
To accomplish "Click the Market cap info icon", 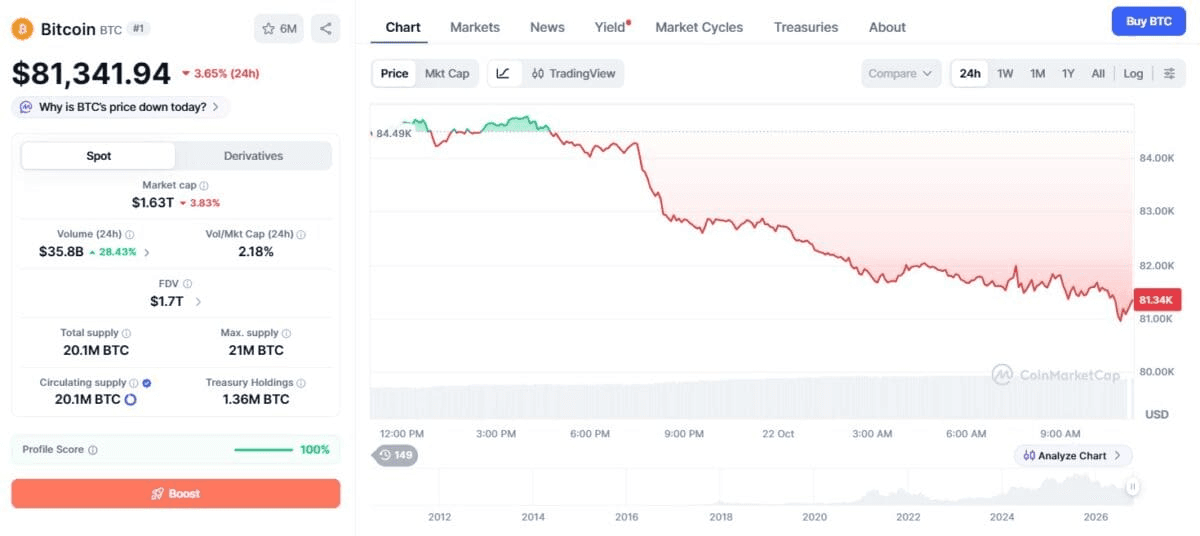I will [204, 185].
